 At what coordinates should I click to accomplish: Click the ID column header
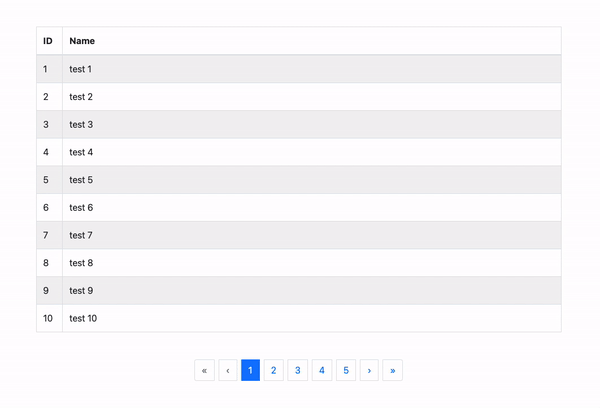tap(49, 41)
